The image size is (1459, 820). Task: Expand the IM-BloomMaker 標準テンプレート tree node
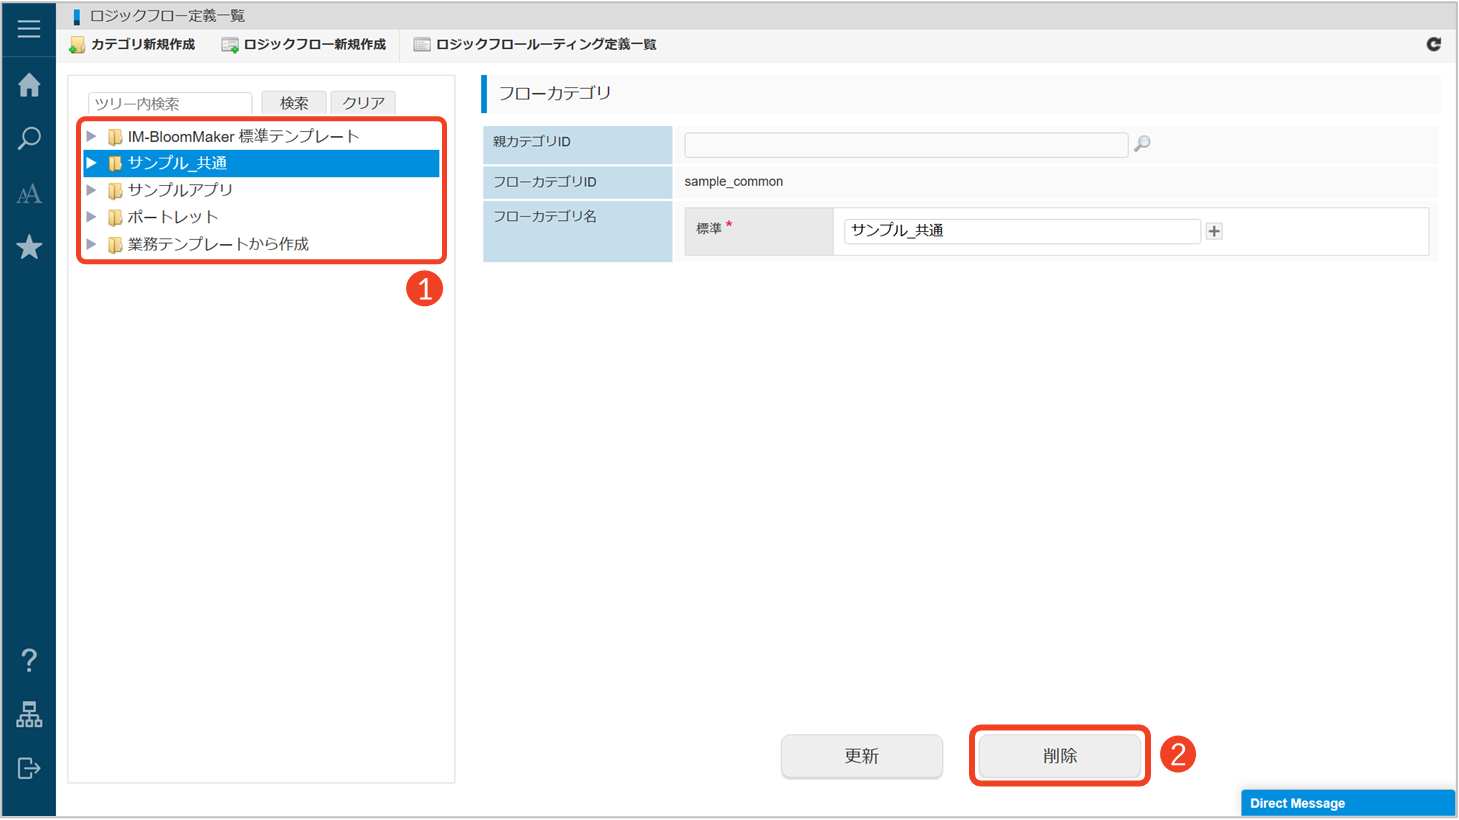click(x=91, y=136)
